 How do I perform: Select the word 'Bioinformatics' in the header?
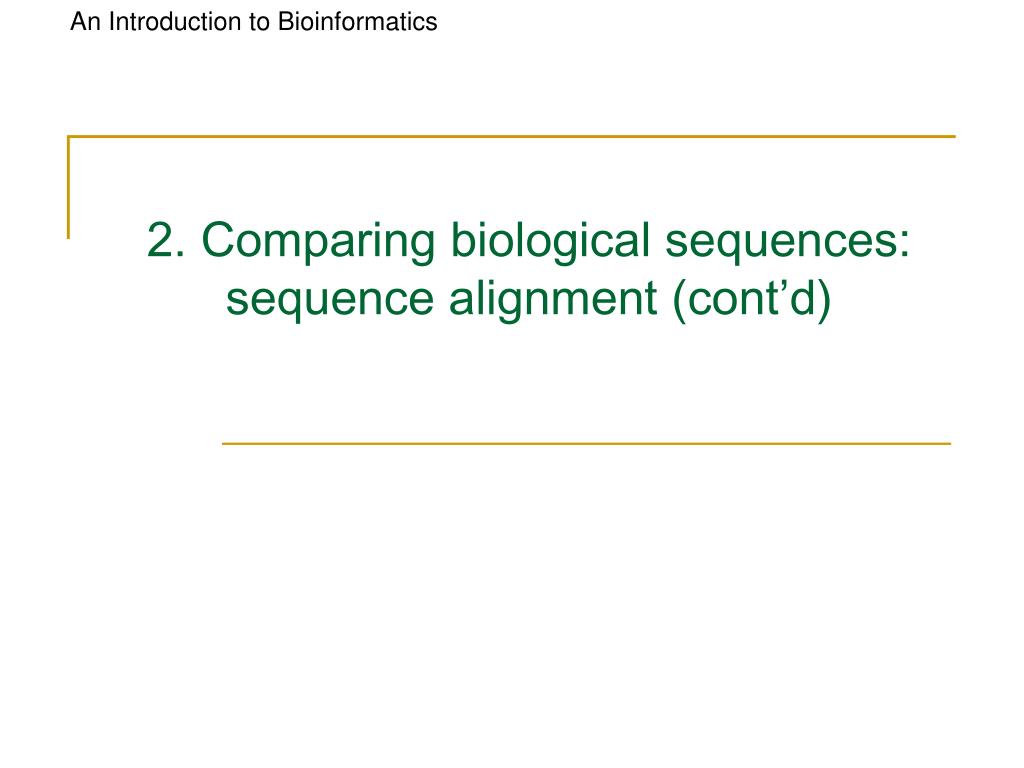coord(357,22)
